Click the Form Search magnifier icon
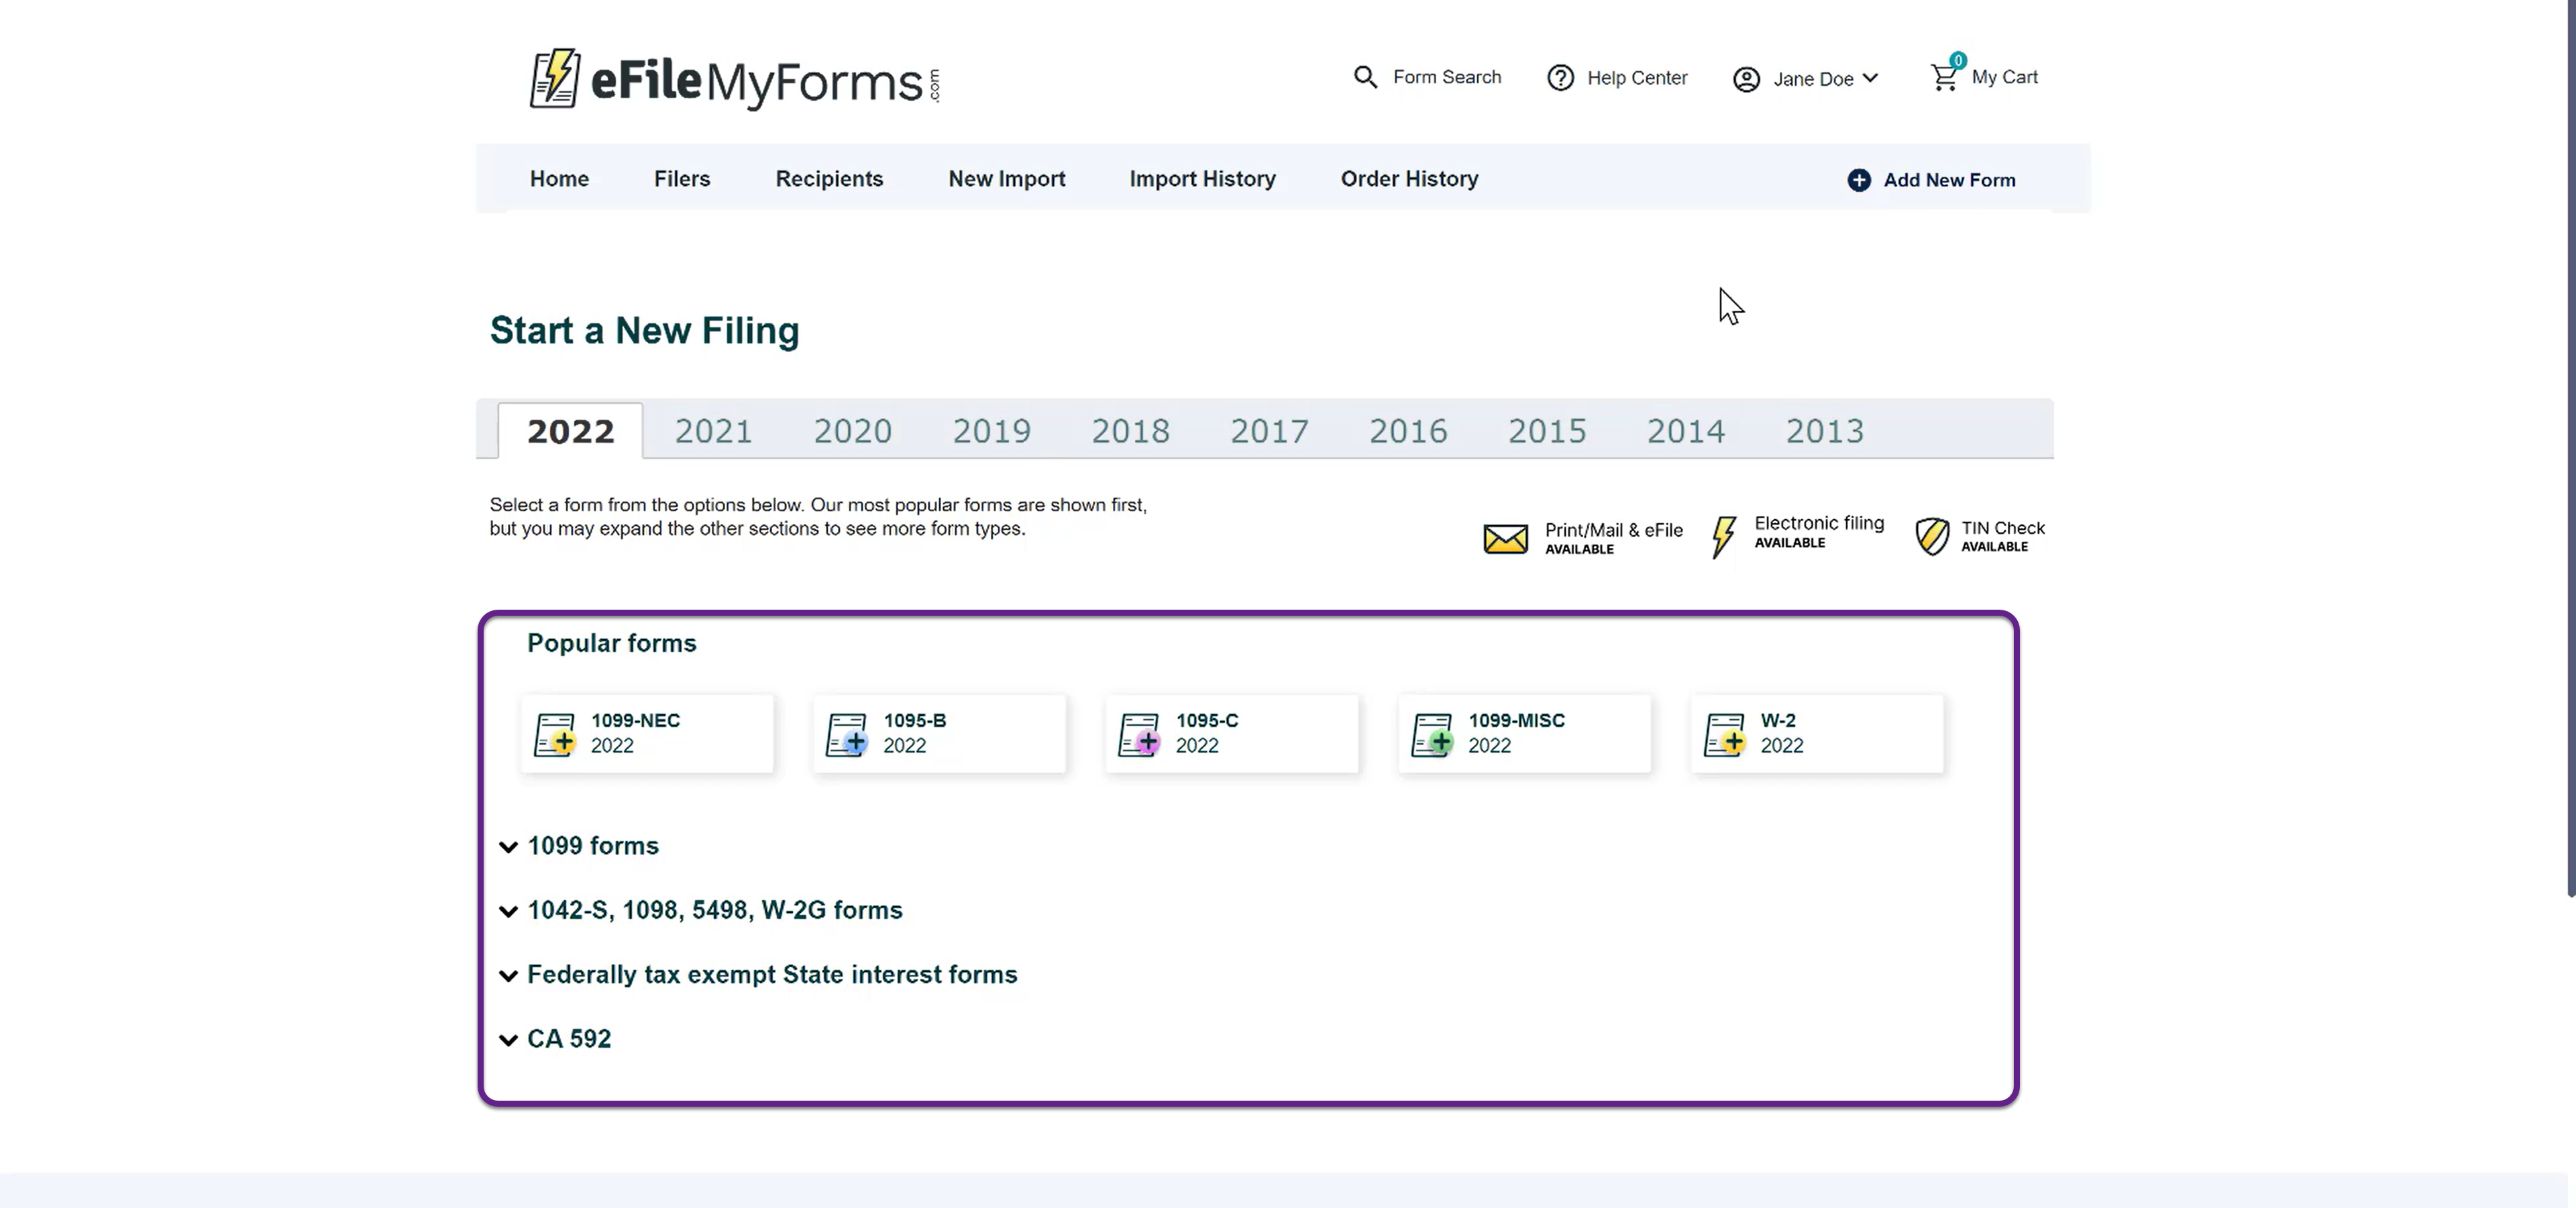This screenshot has width=2576, height=1208. tap(1365, 77)
